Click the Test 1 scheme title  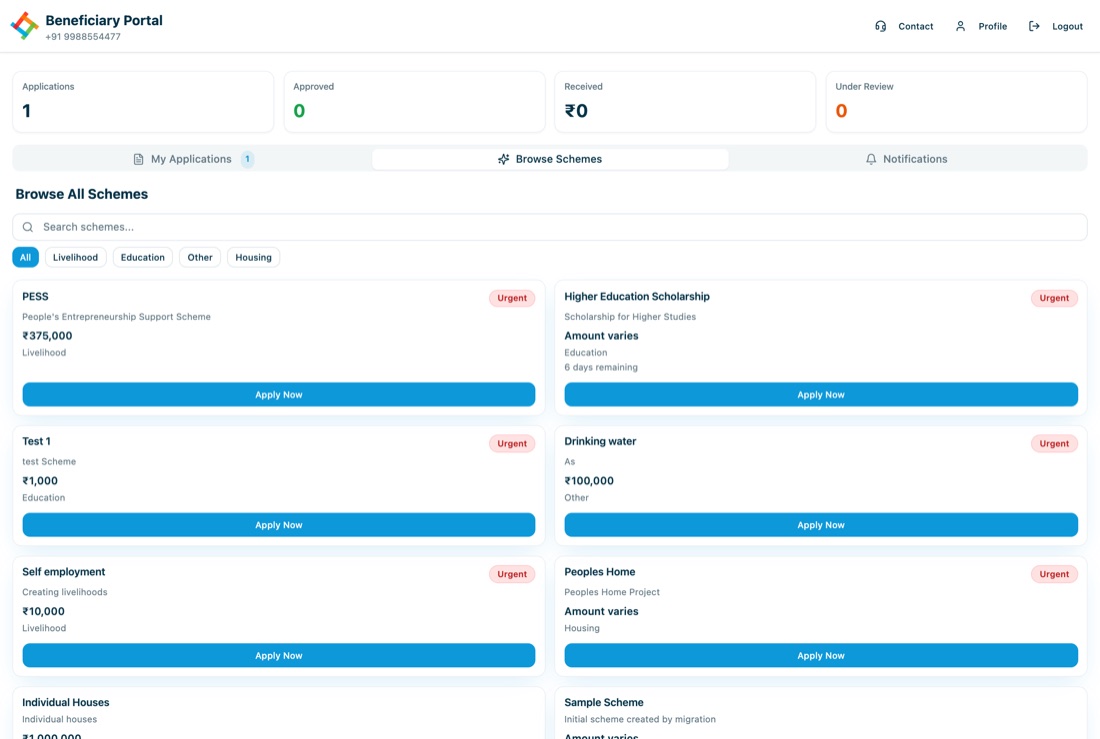click(36, 441)
